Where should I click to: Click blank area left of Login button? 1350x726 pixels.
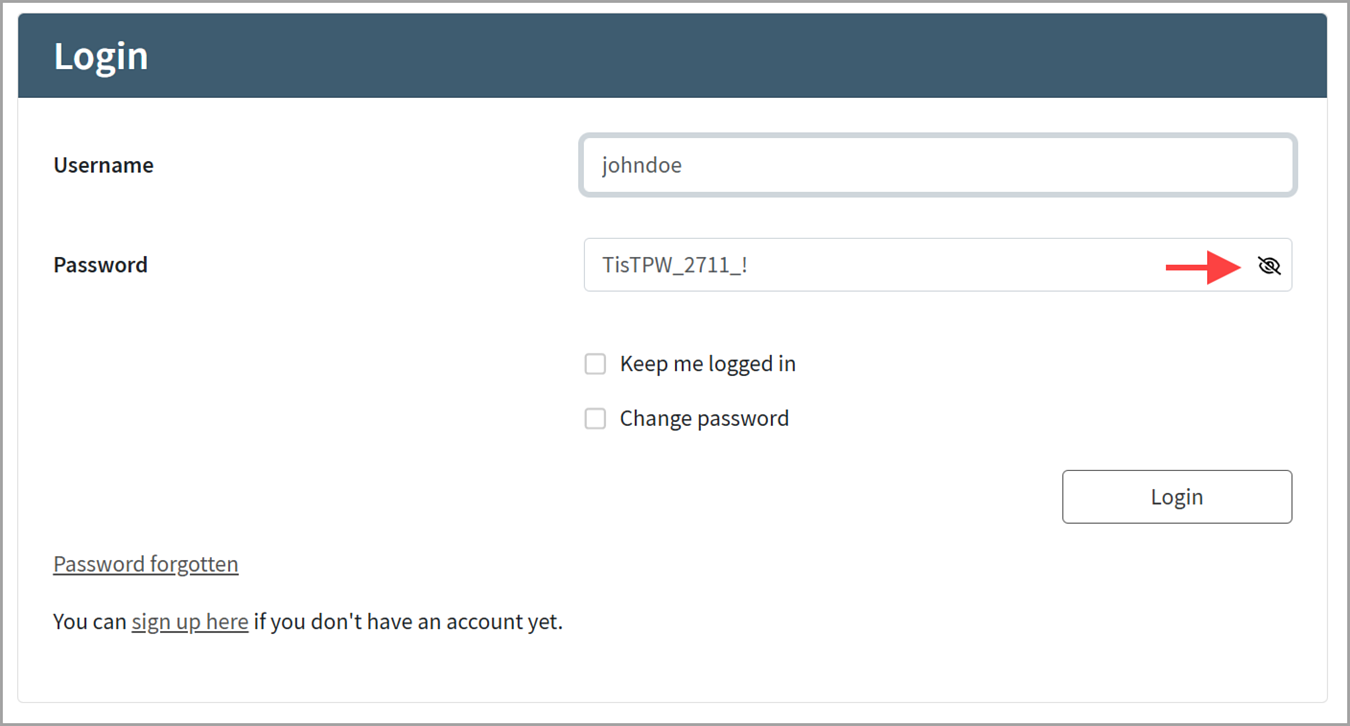click(x=800, y=497)
